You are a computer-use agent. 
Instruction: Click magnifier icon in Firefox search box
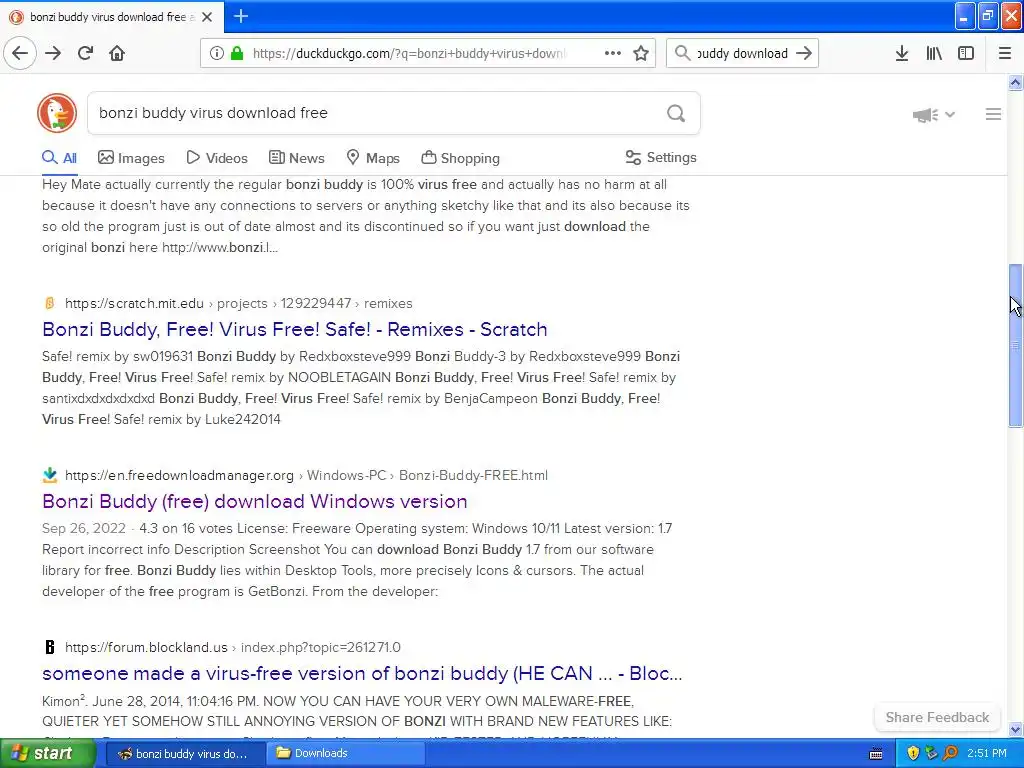682,53
